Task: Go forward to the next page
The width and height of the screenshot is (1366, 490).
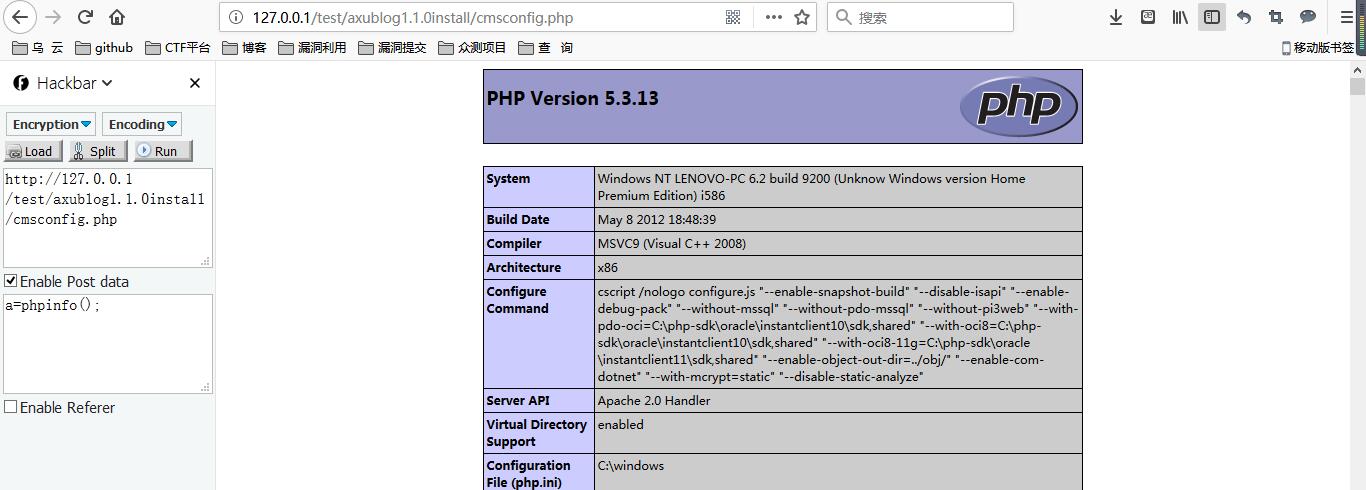Action: pos(54,17)
